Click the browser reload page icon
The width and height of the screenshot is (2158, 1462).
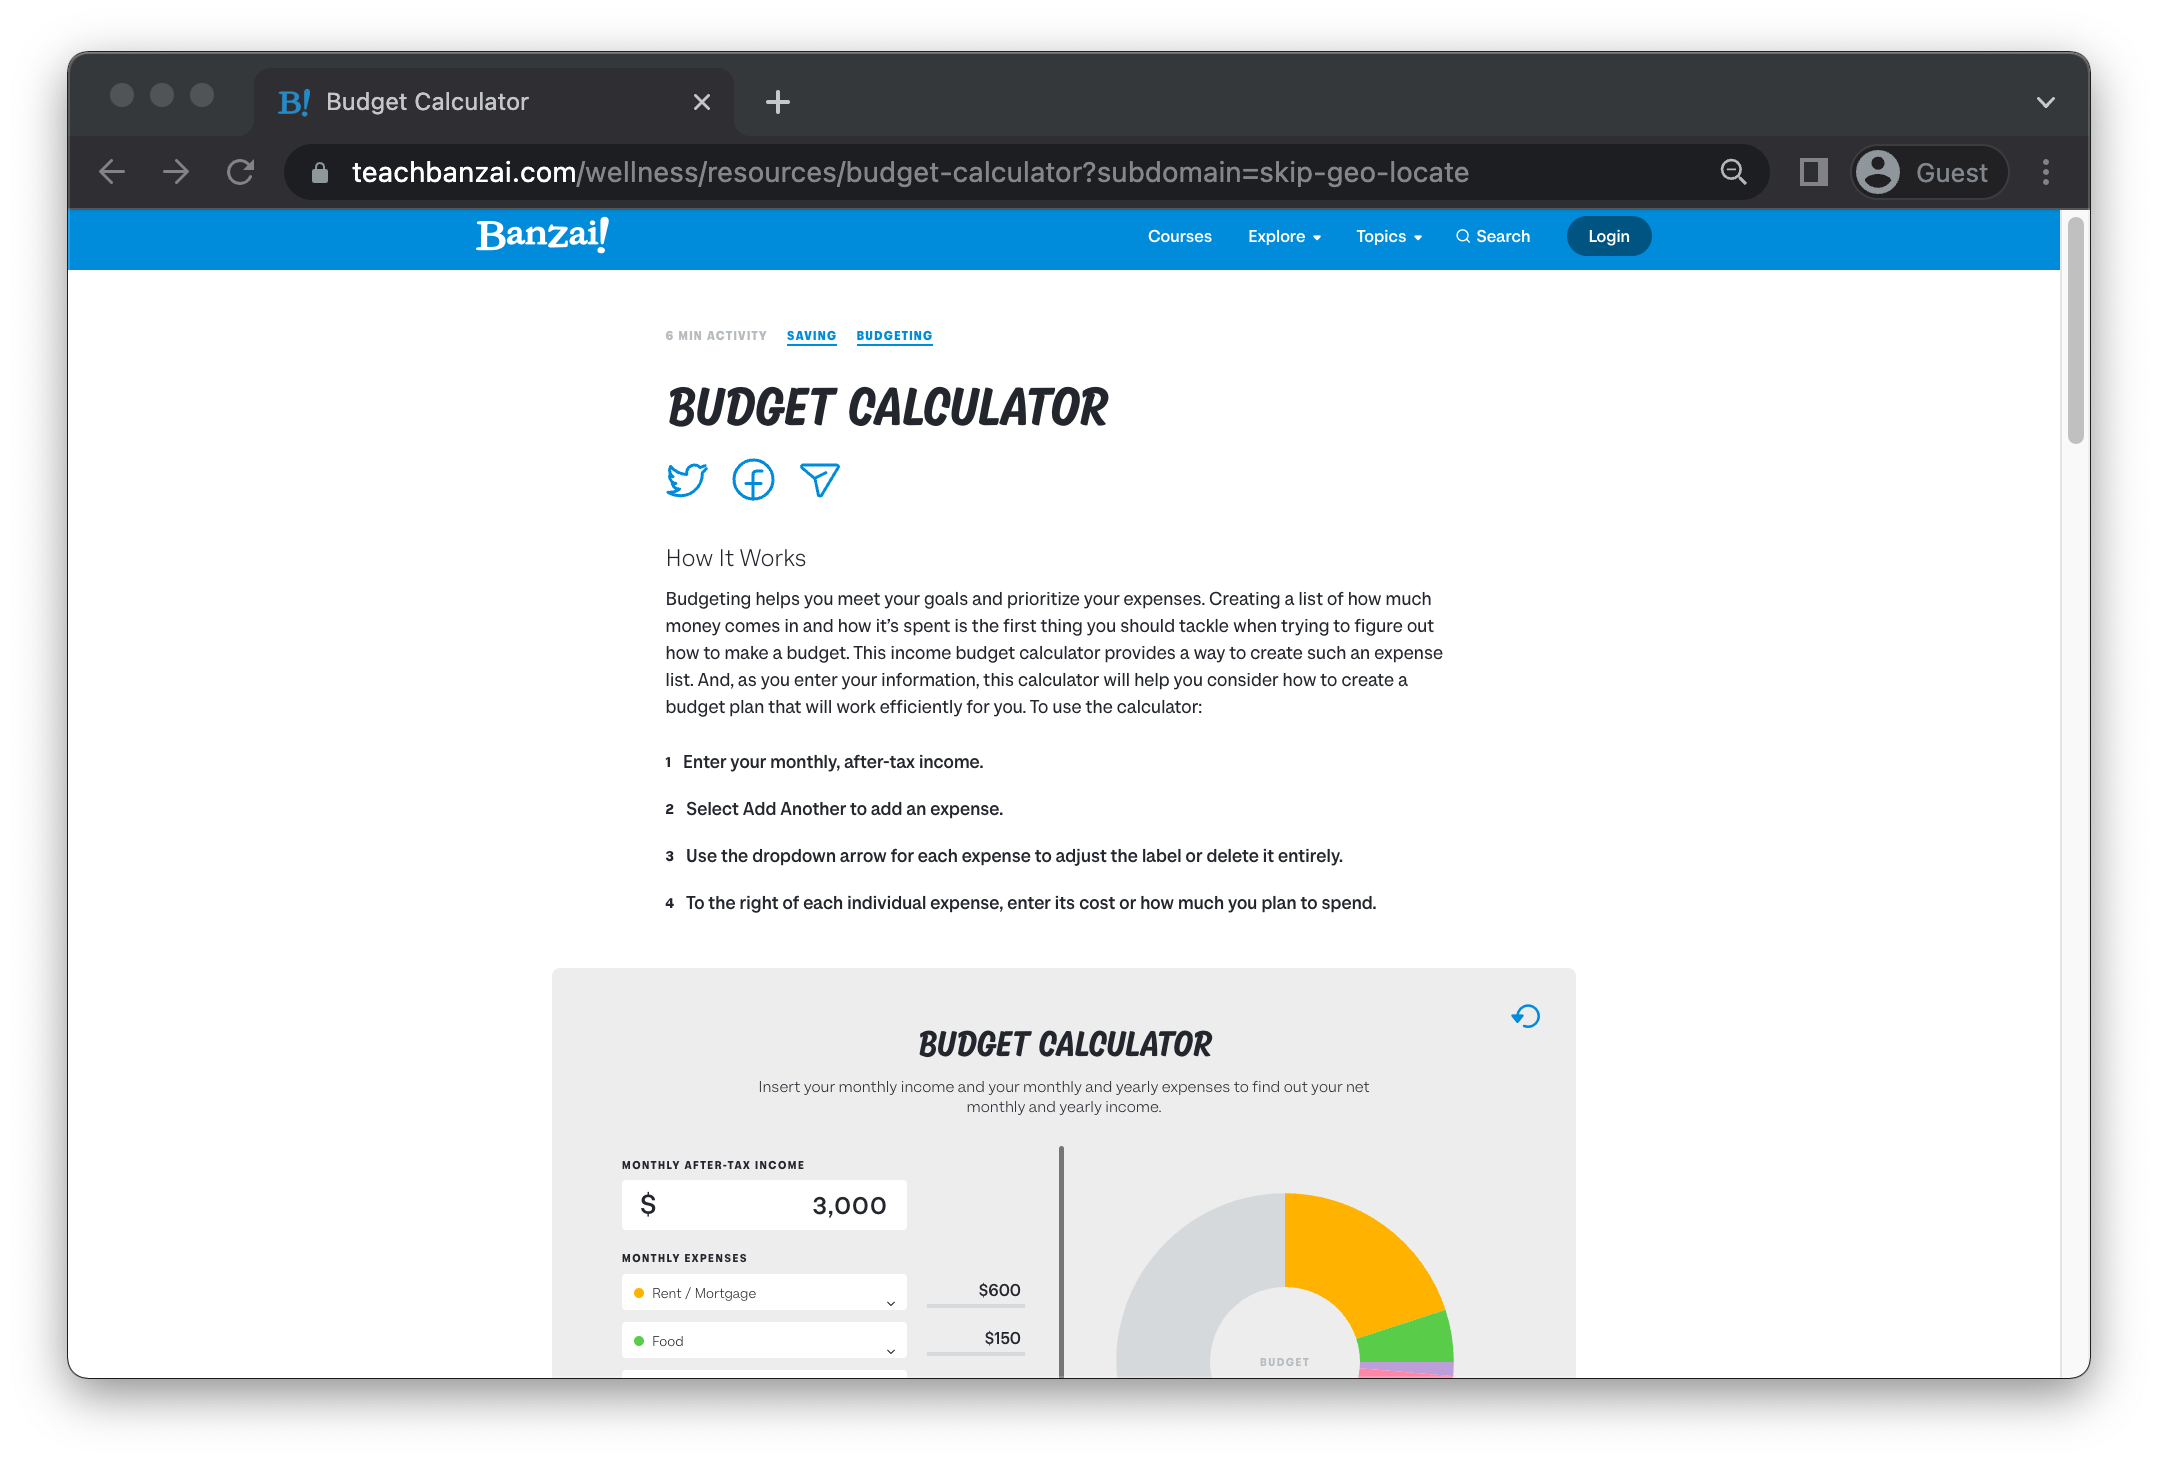coord(240,172)
